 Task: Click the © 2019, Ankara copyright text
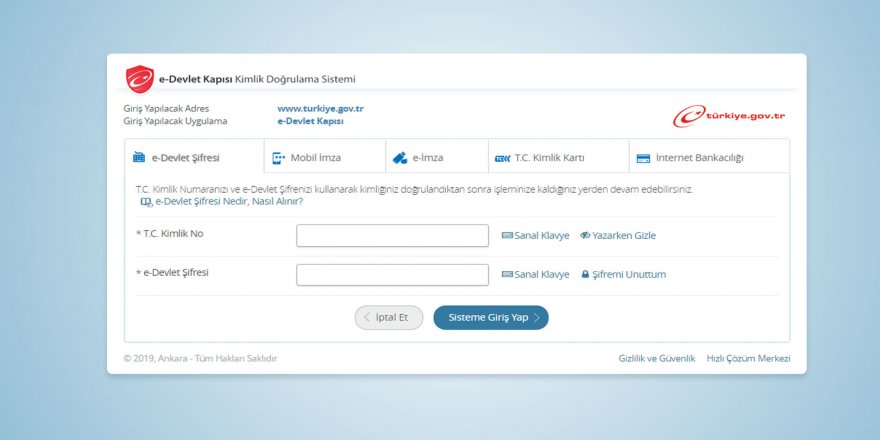point(200,358)
